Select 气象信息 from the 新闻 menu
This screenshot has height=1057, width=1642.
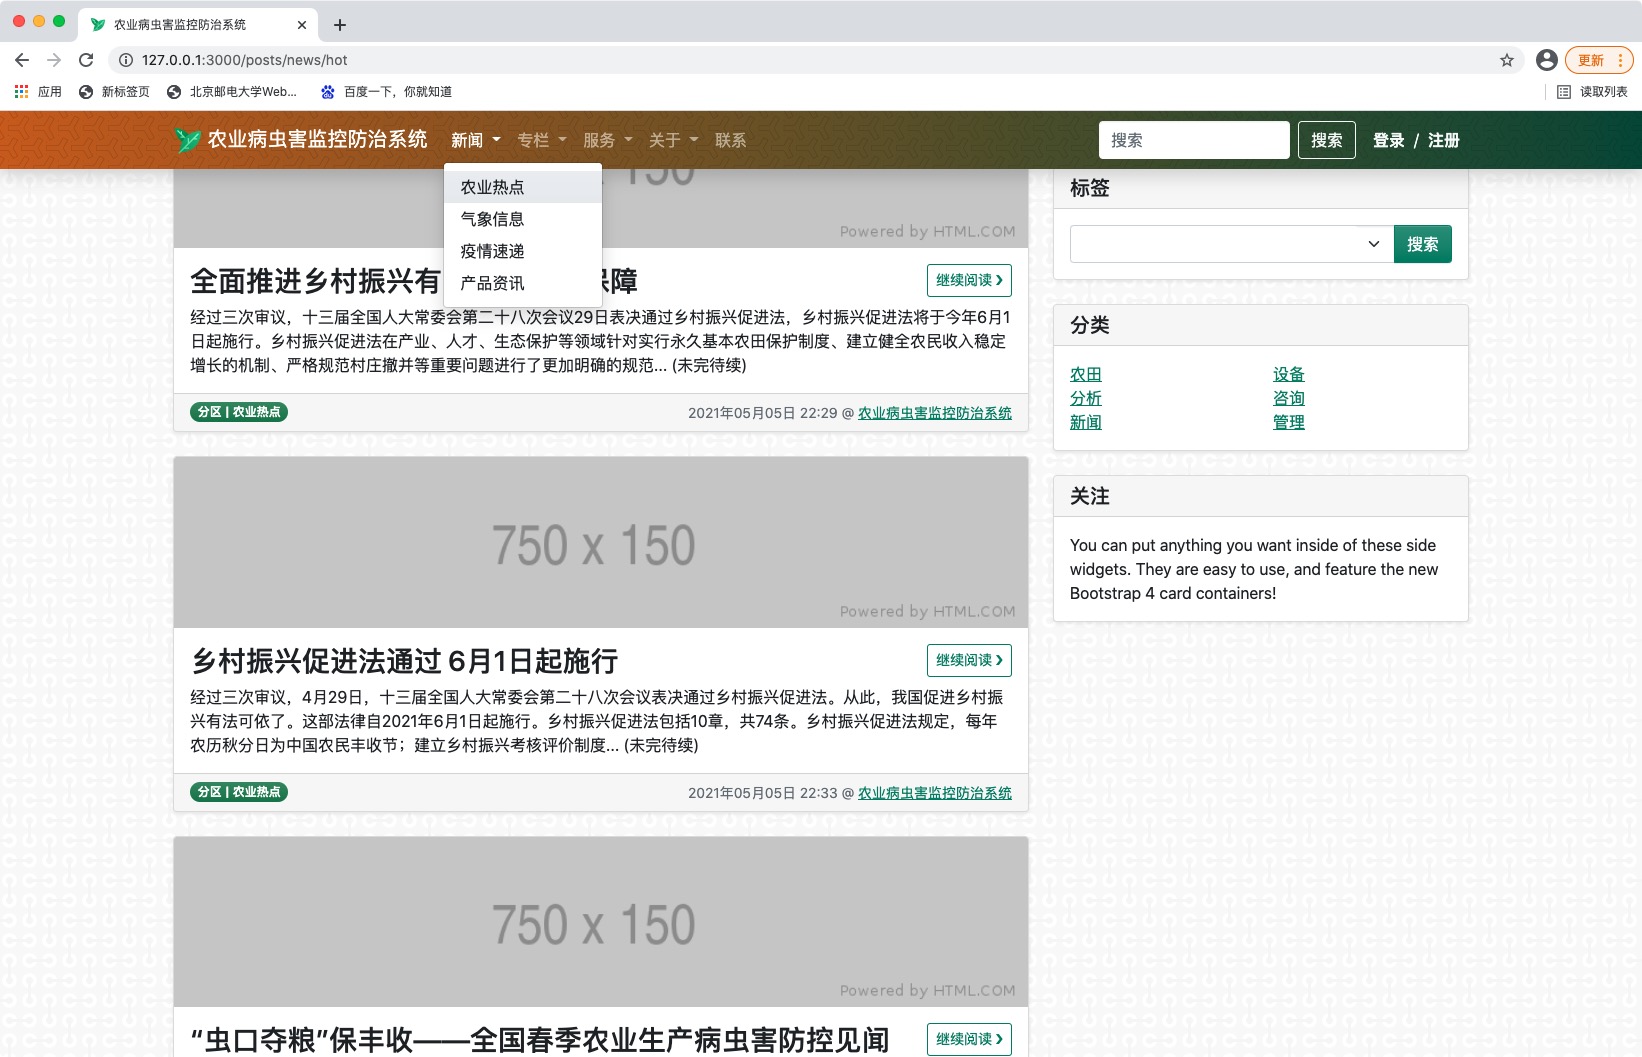coord(491,219)
